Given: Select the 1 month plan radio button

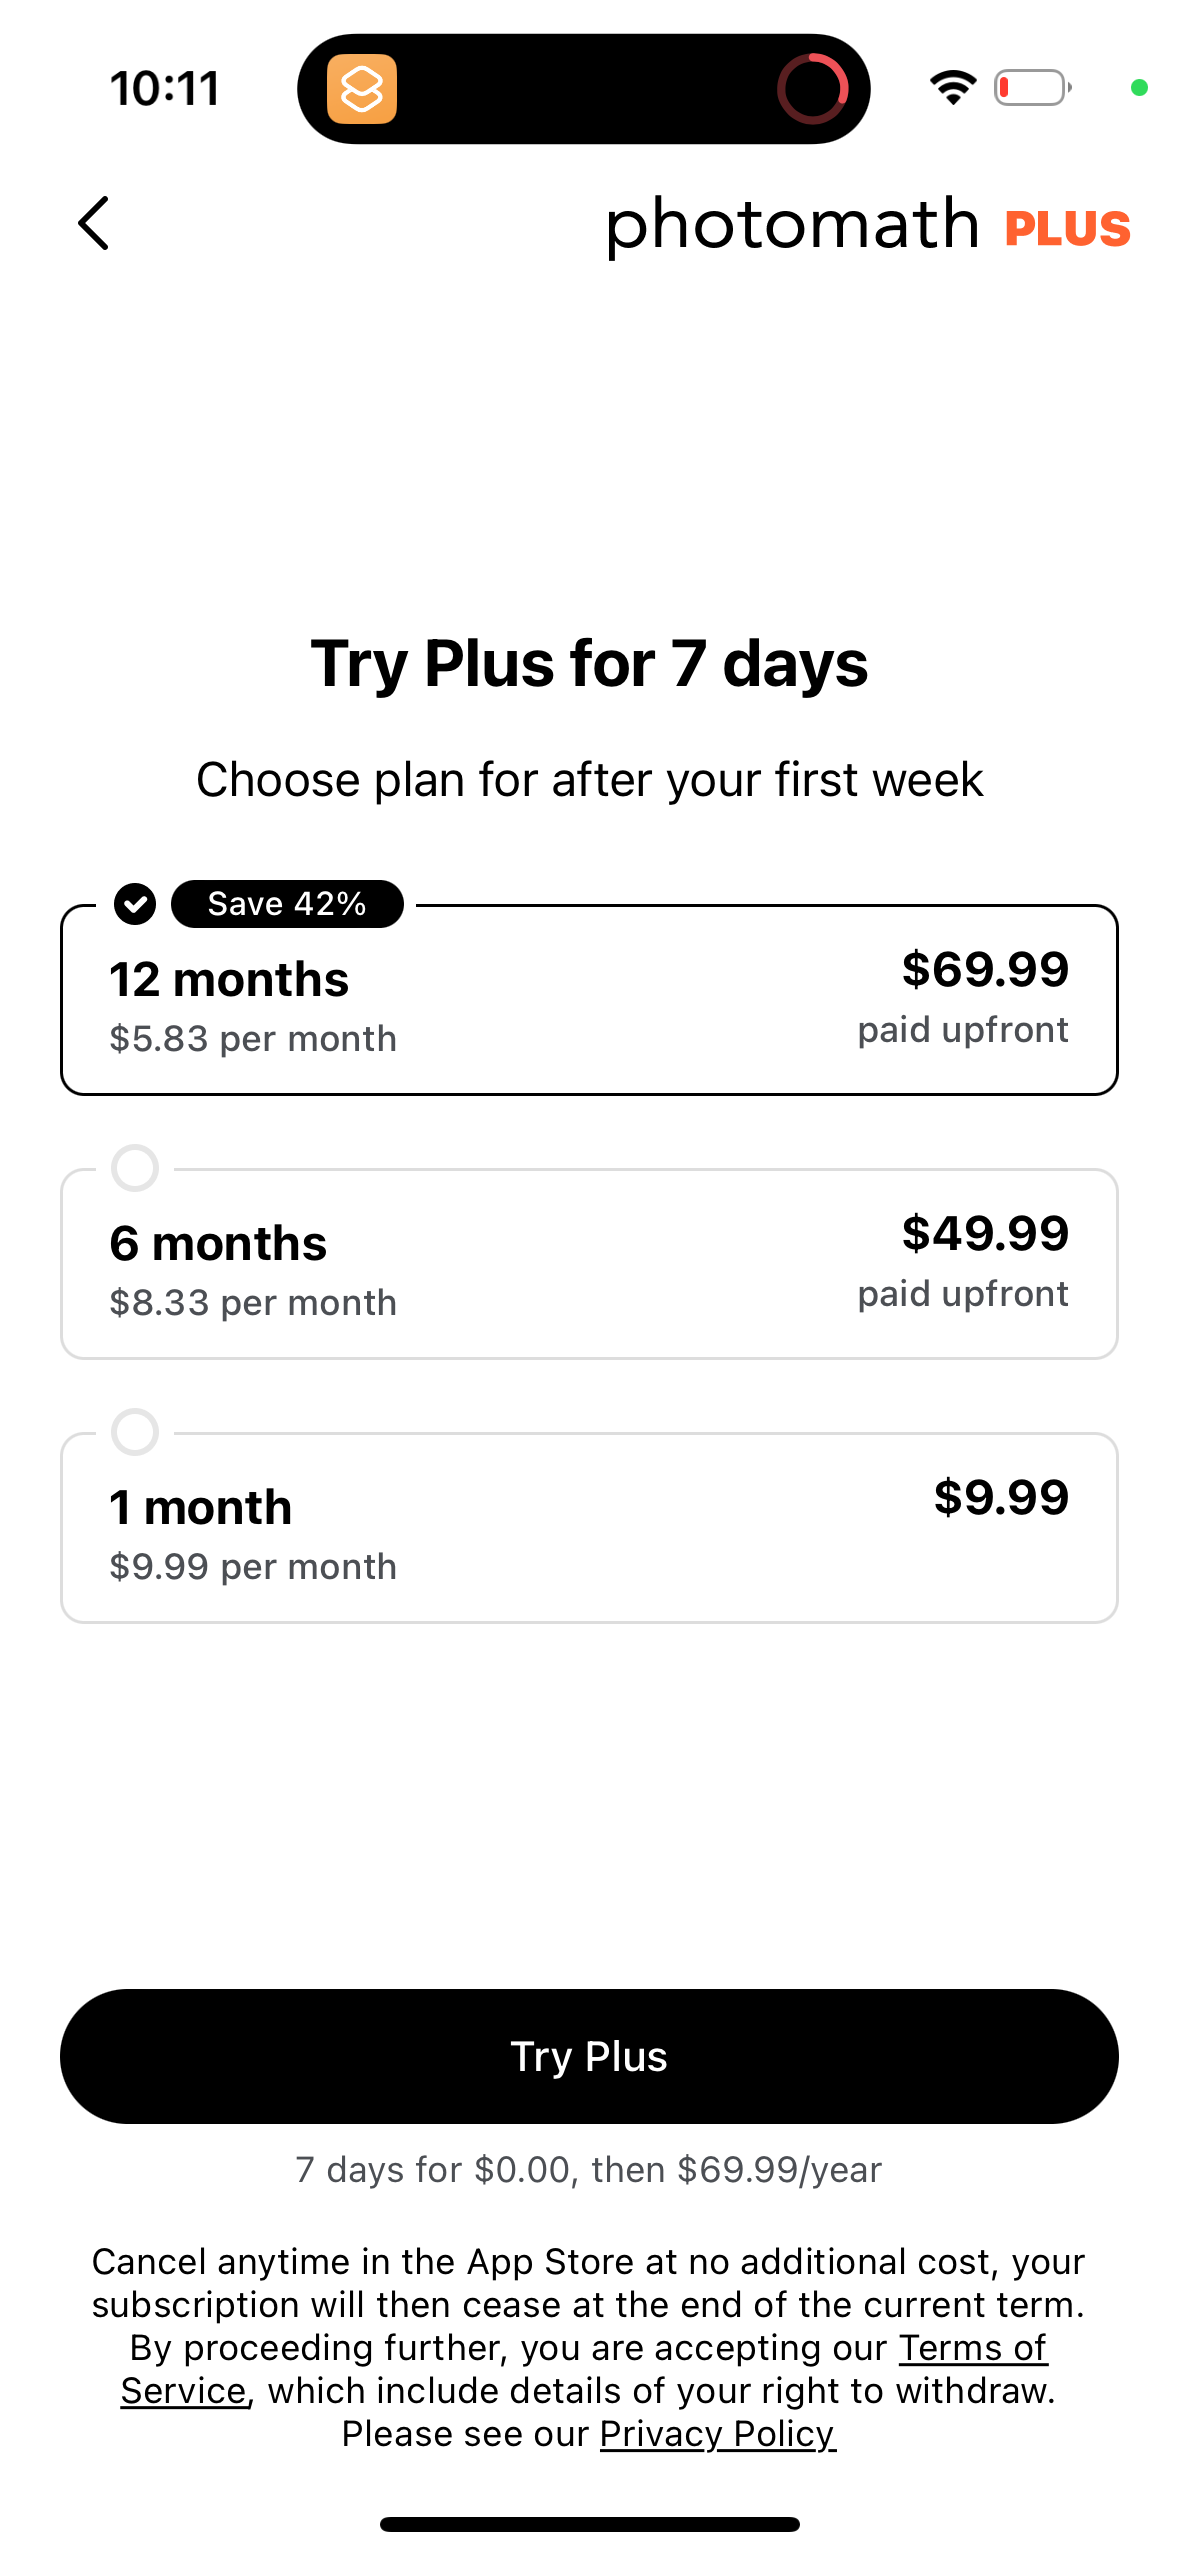Looking at the screenshot, I should click(x=135, y=1432).
